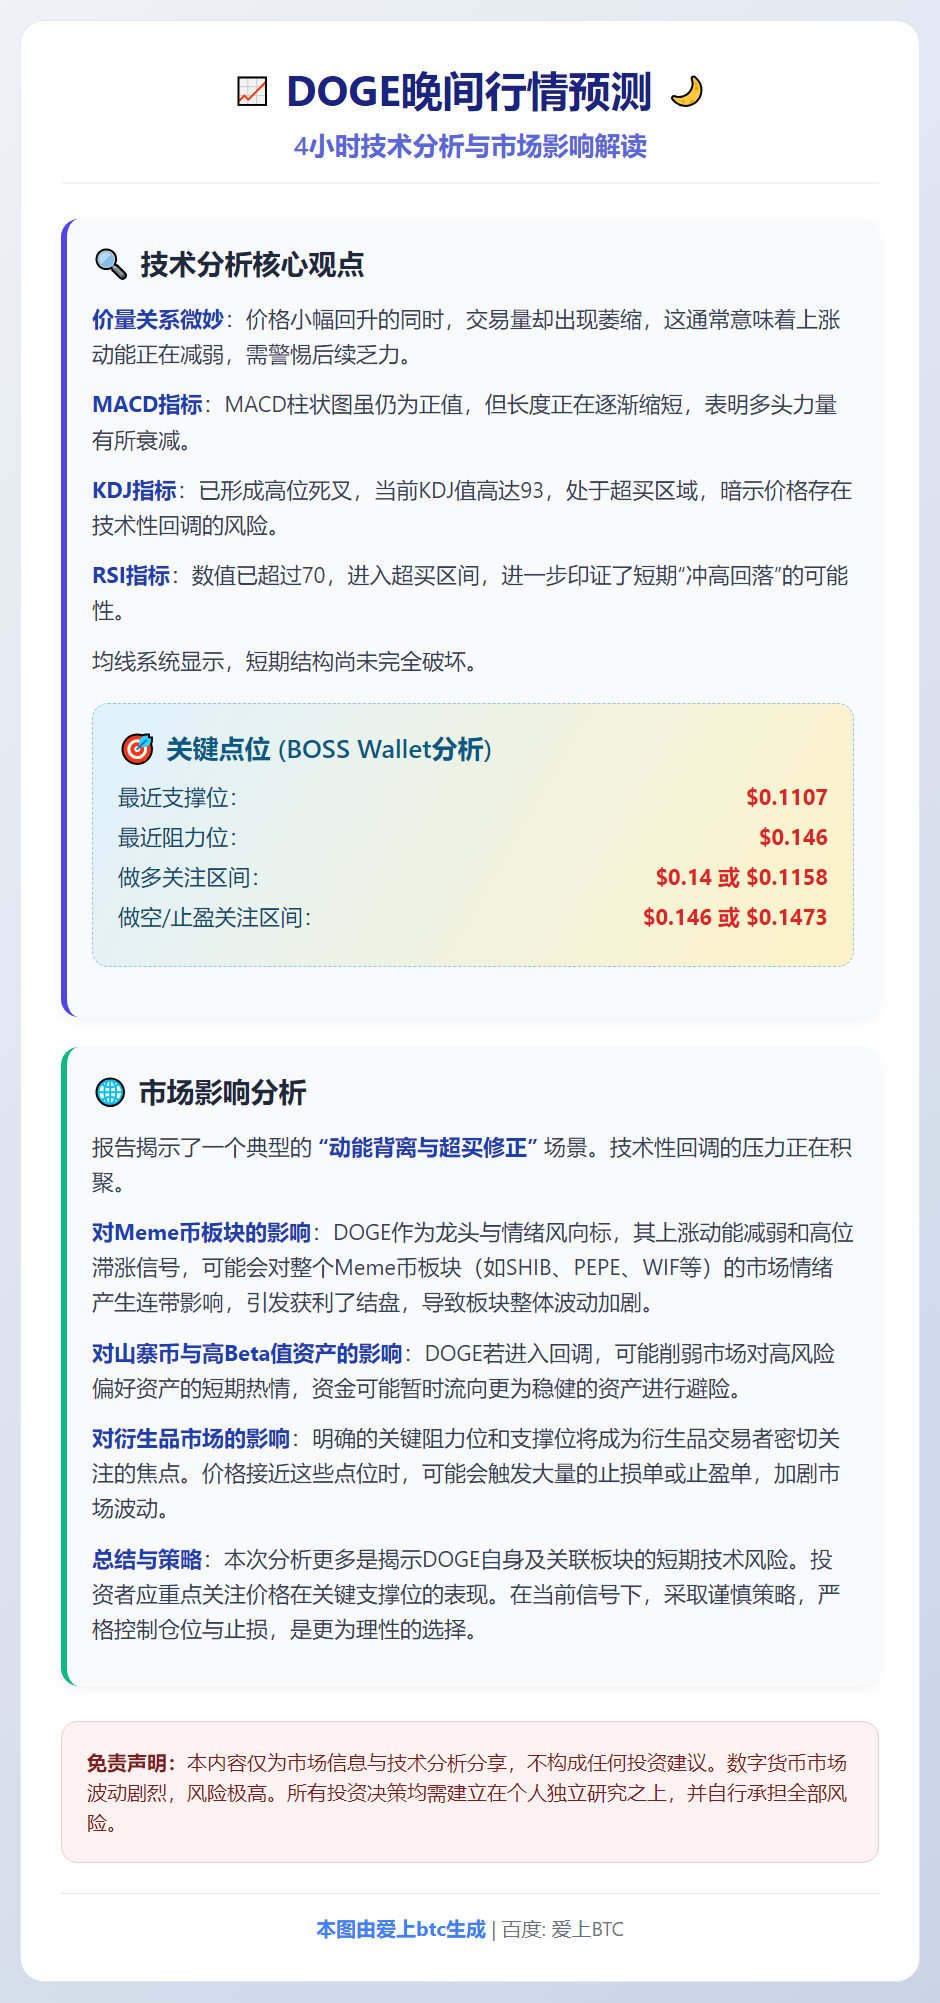Screen dimensions: 940x2003
Task: Click the chart emoji icon beside the title
Action: (252, 92)
